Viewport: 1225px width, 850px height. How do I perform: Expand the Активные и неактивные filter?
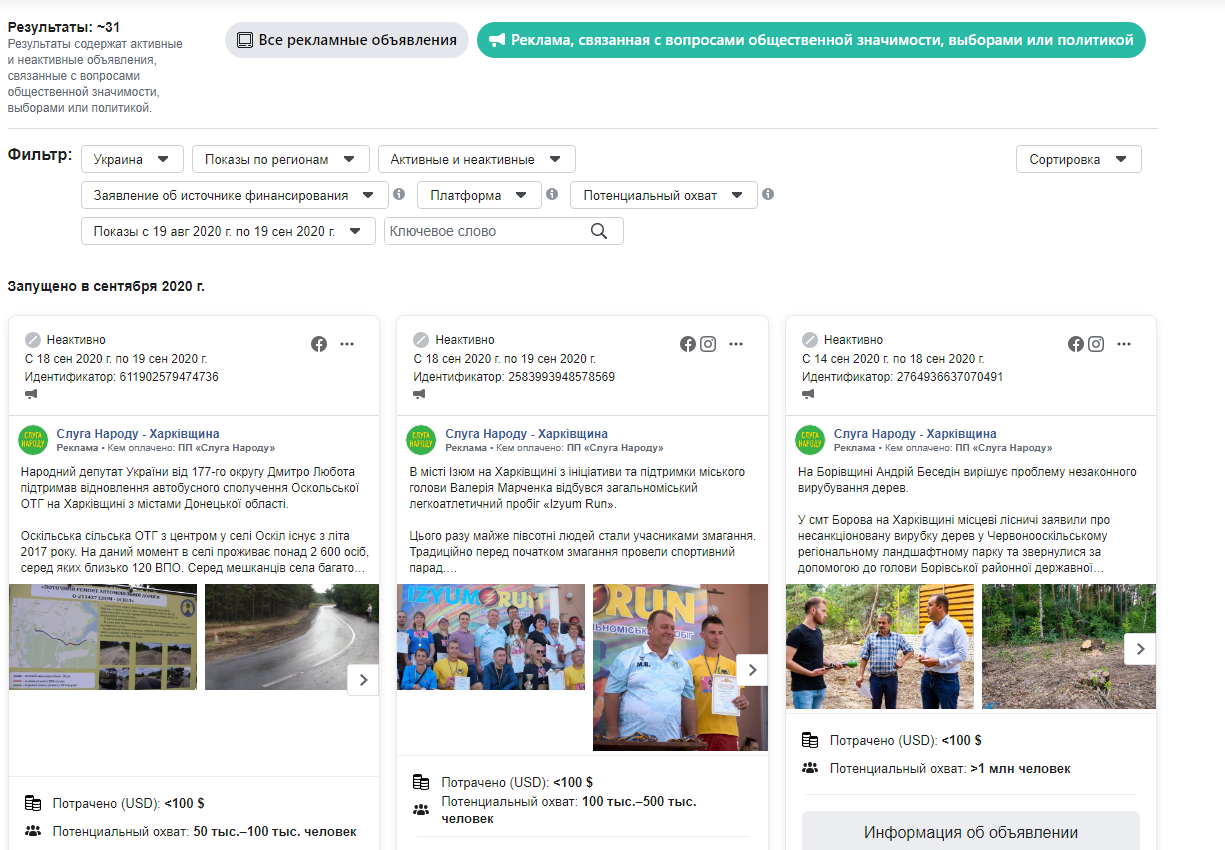click(476, 159)
